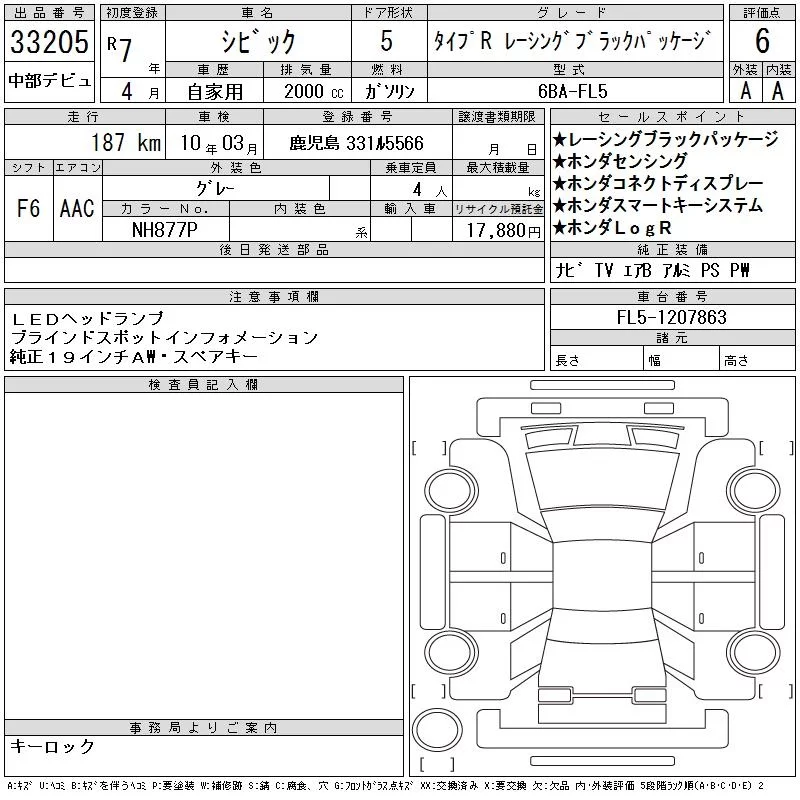The width and height of the screenshot is (800, 800).
Task: Click the color code NH877P field
Action: pos(165,230)
